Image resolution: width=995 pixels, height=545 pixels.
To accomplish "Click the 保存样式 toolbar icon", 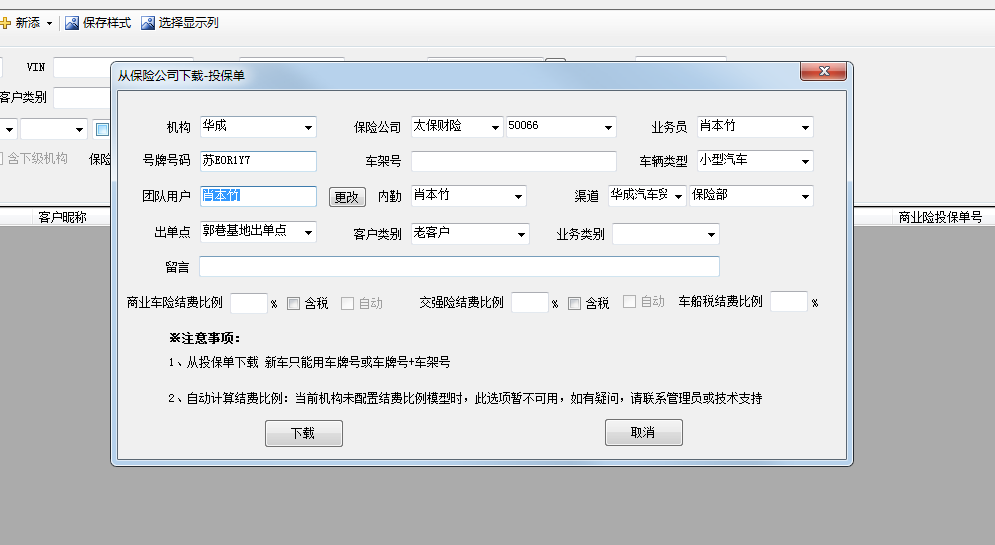I will click(72, 23).
